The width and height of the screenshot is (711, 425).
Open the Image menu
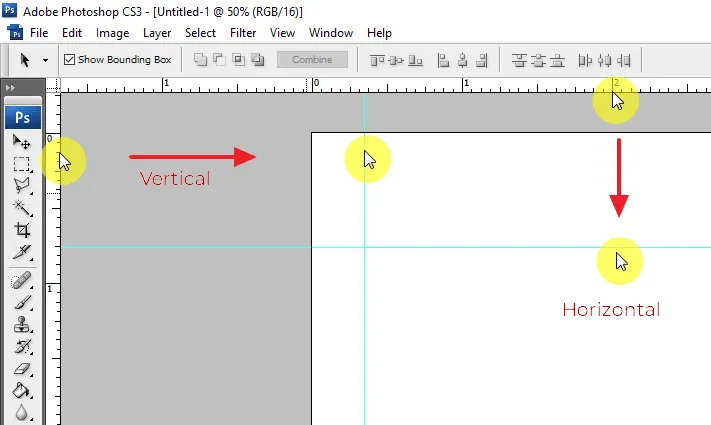coord(112,33)
